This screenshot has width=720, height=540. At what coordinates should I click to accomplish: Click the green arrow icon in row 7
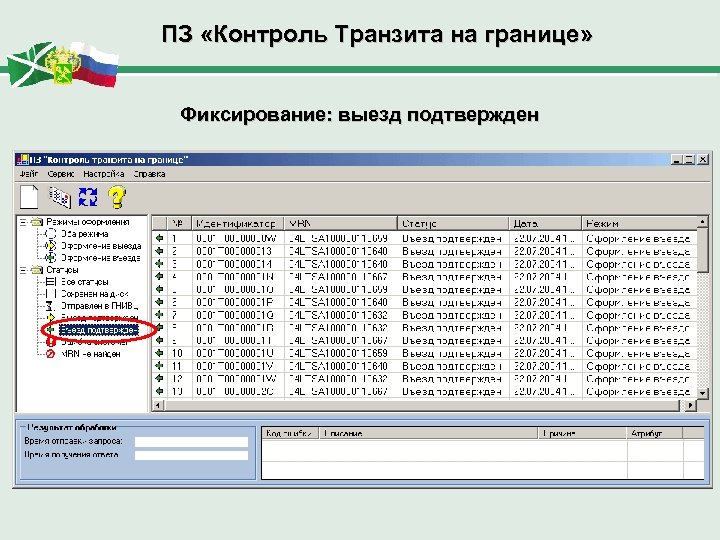tap(159, 315)
